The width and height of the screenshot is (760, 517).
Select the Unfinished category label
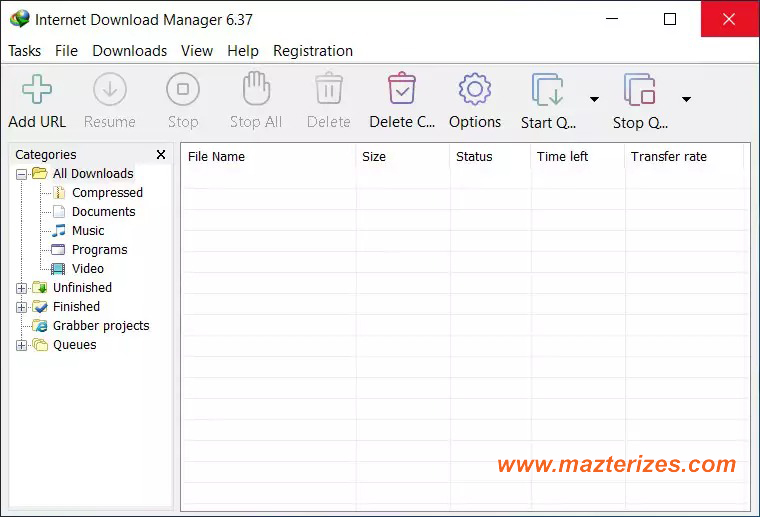tap(82, 288)
